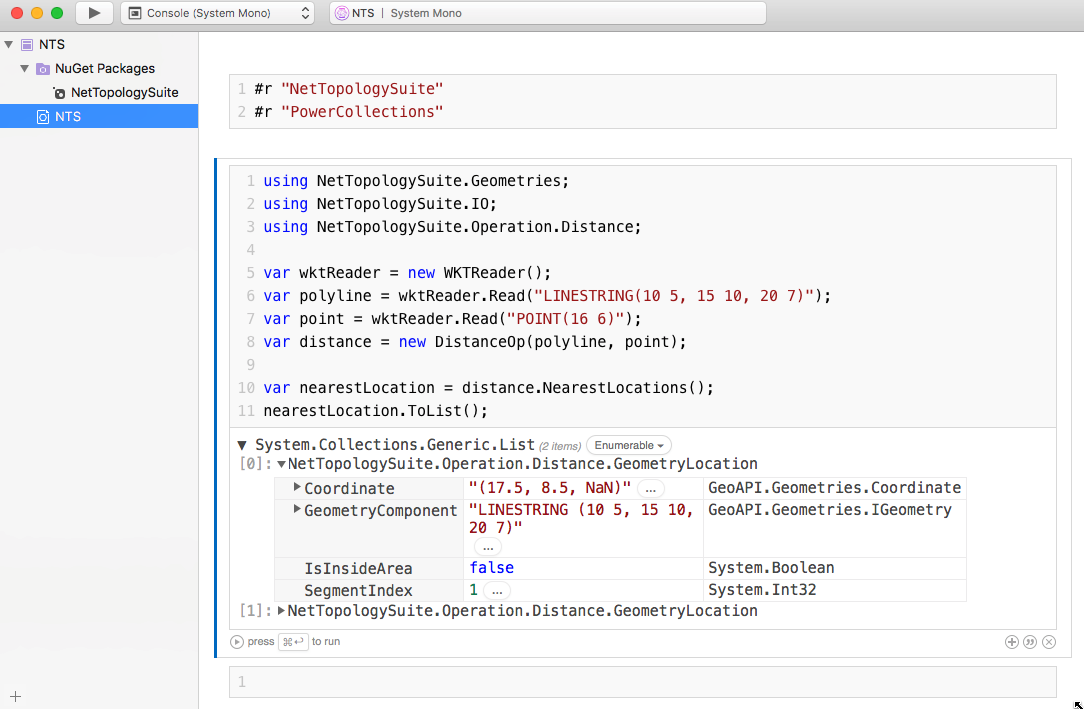Click the add new cell plus icon
The height and width of the screenshot is (709, 1084).
[1011, 642]
